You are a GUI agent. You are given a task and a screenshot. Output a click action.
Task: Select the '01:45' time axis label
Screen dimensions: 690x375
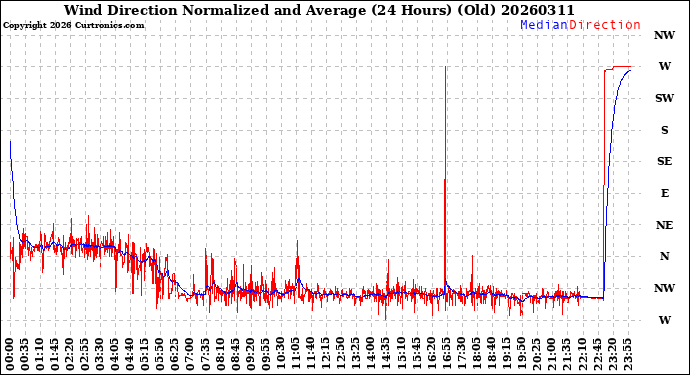[55, 354]
